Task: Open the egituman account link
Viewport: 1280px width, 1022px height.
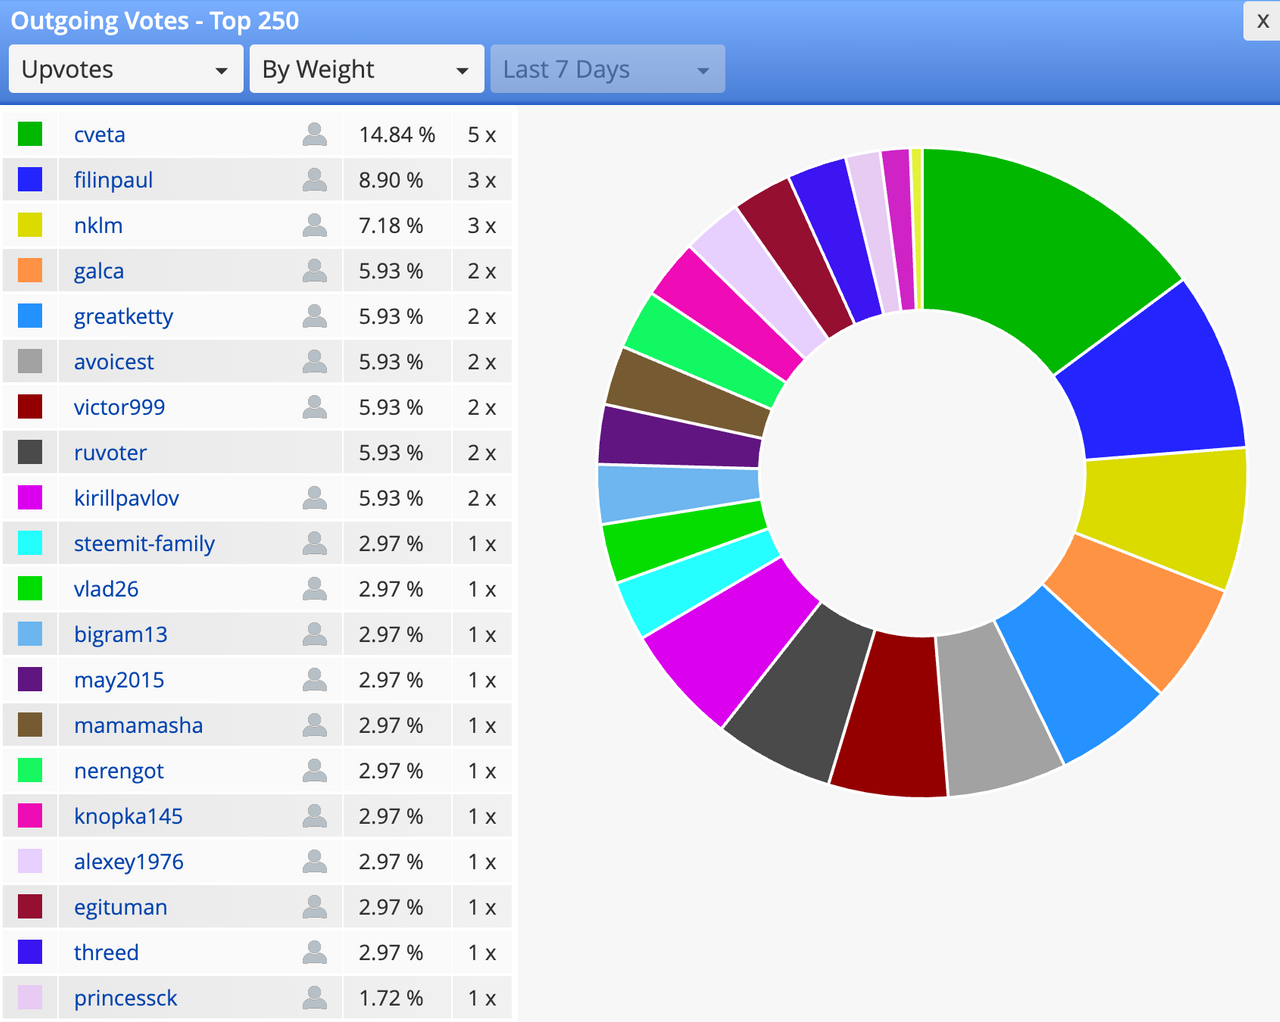Action: click(x=121, y=908)
